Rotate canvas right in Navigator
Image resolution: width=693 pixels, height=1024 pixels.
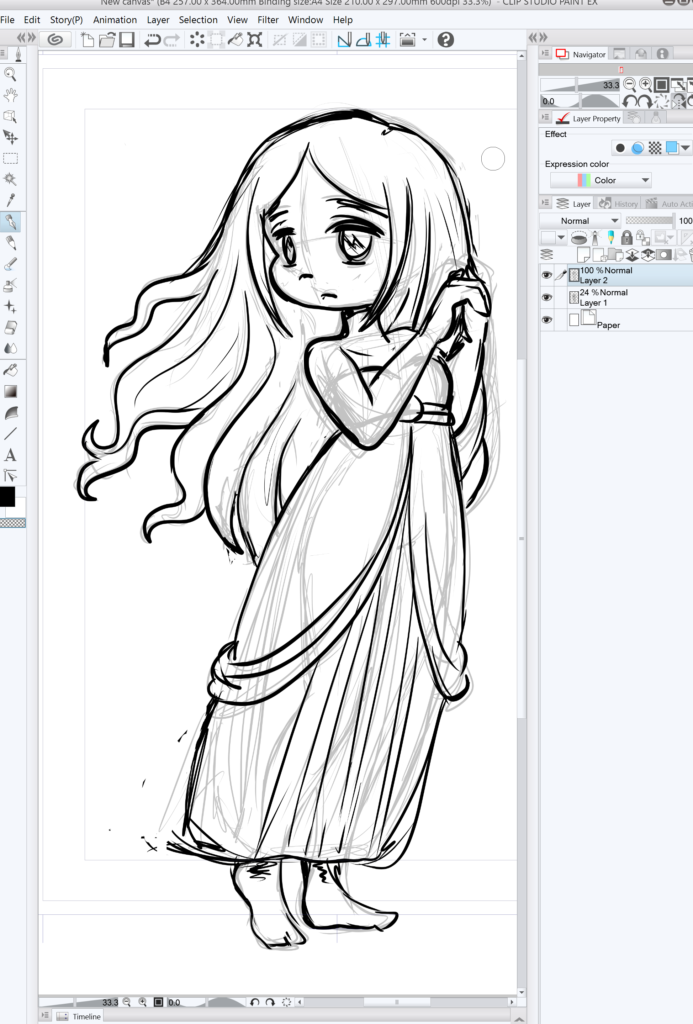[x=645, y=101]
